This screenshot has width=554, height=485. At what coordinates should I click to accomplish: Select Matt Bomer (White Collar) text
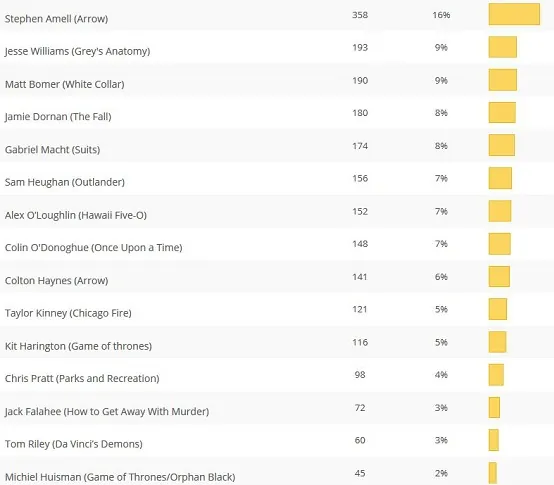64,84
